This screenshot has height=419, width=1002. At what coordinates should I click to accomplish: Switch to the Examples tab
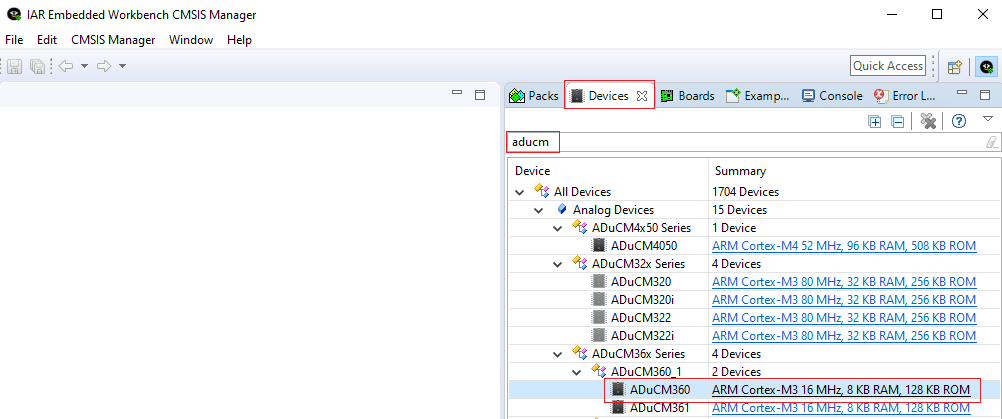pyautogui.click(x=758, y=96)
